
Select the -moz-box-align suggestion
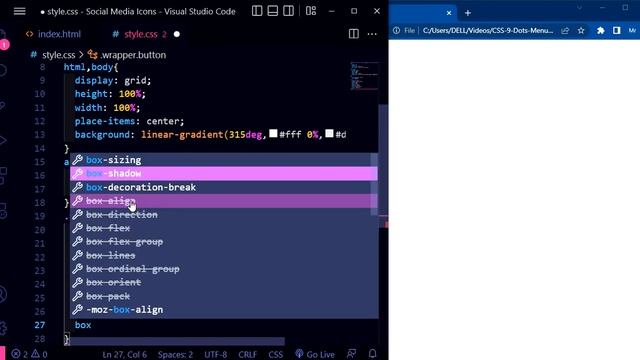(224, 310)
